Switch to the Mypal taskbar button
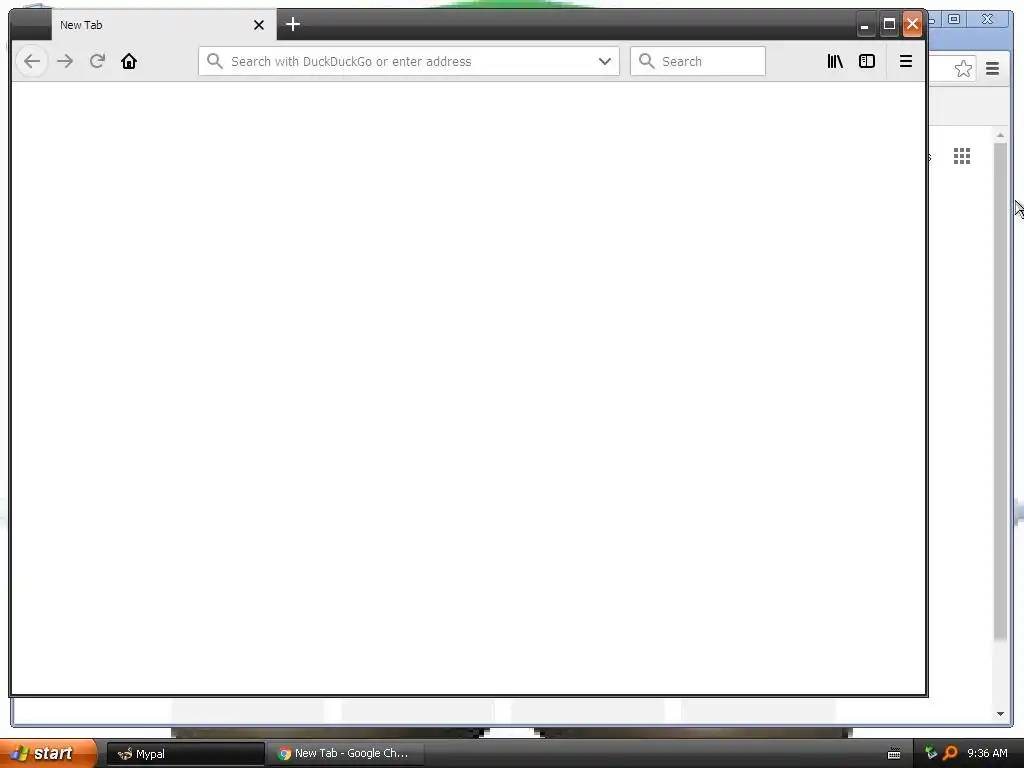The image size is (1024, 768). [185, 754]
